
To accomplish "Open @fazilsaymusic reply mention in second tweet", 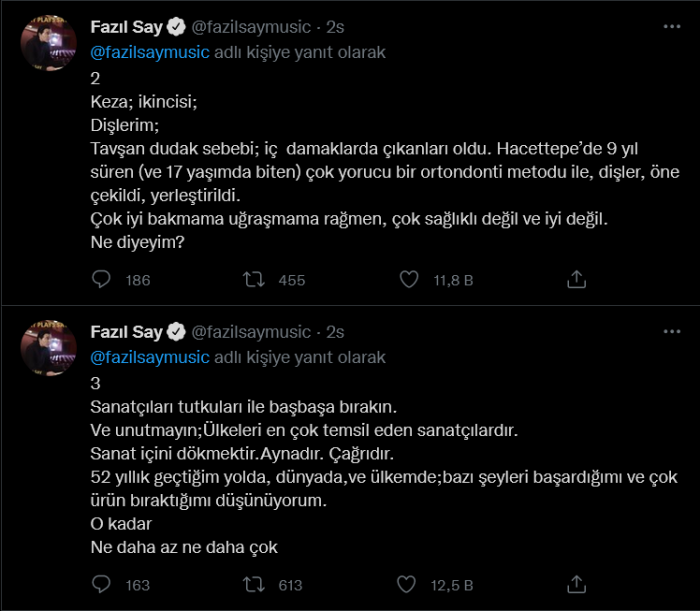I will click(x=150, y=357).
